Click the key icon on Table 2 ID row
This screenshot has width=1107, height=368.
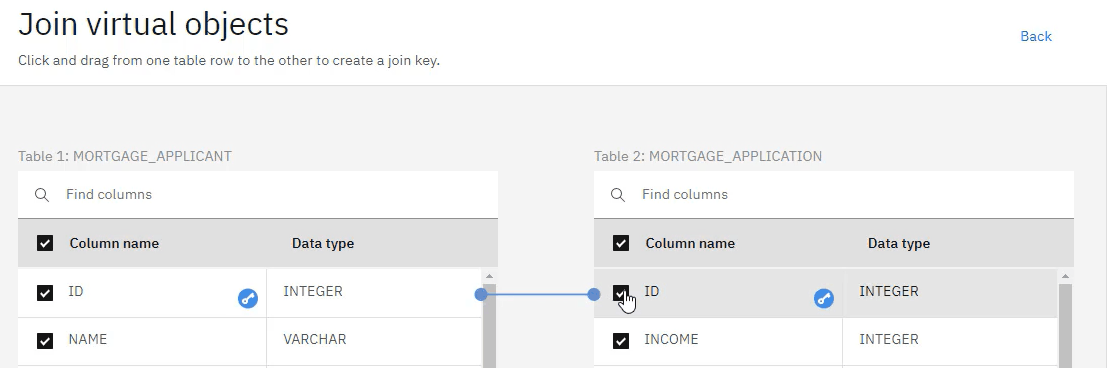(x=824, y=299)
